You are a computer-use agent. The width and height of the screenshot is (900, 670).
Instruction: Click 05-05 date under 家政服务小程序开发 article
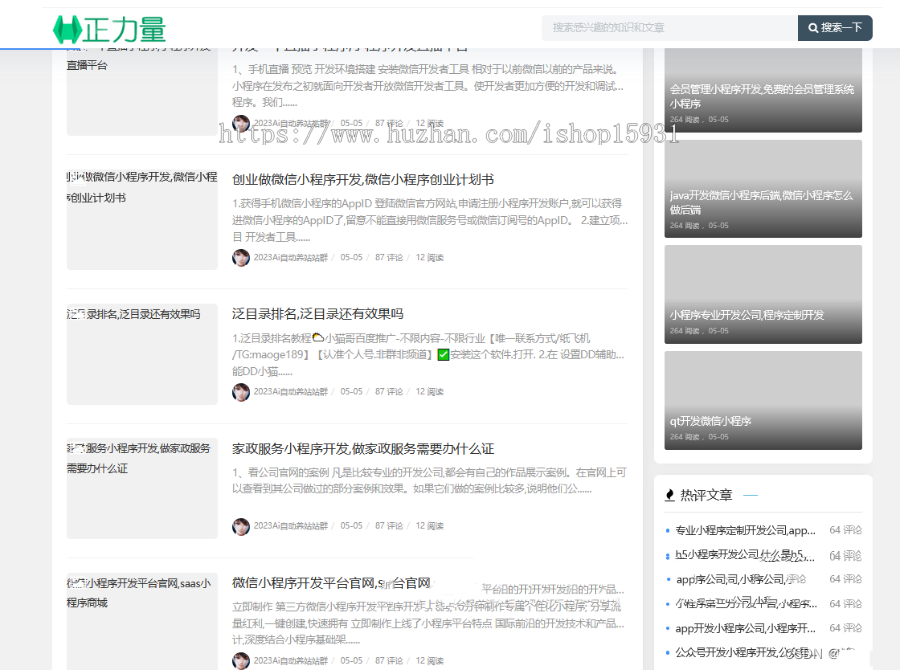pyautogui.click(x=351, y=526)
